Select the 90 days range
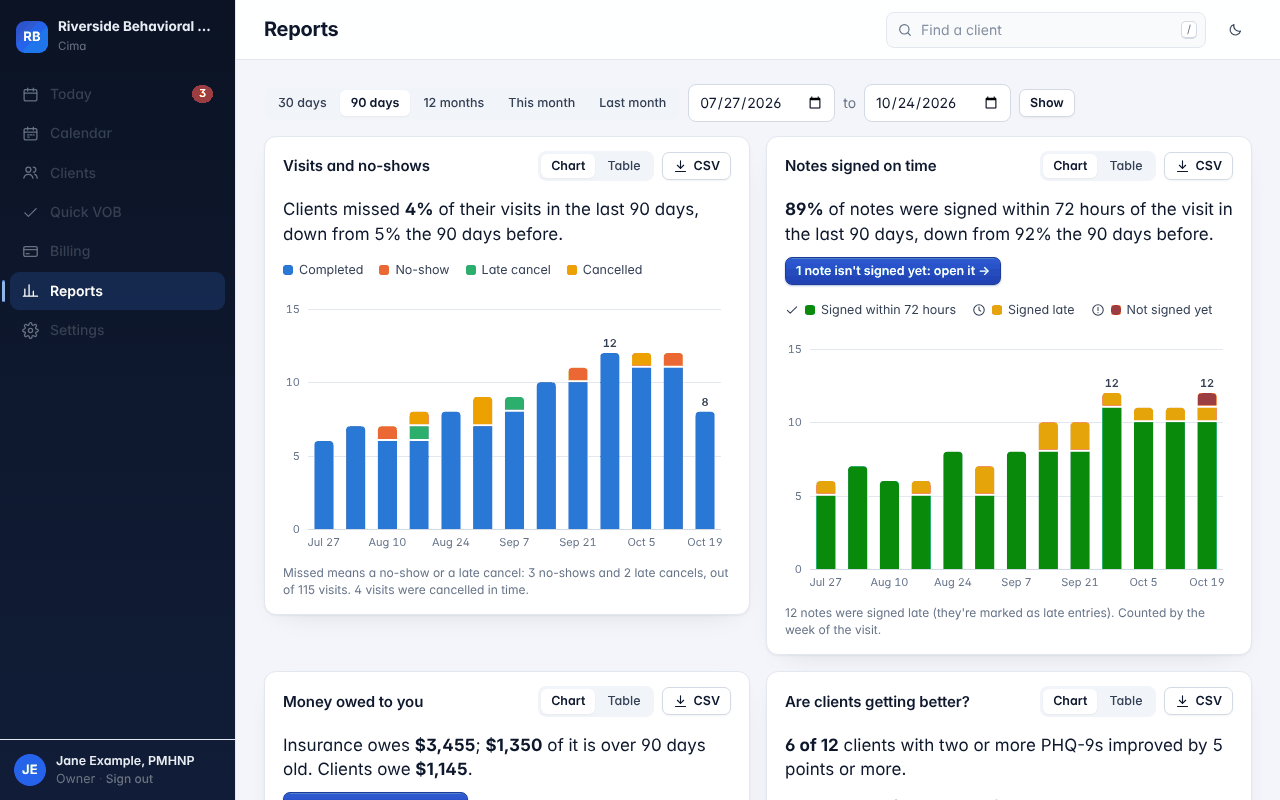The height and width of the screenshot is (800, 1280). (375, 103)
